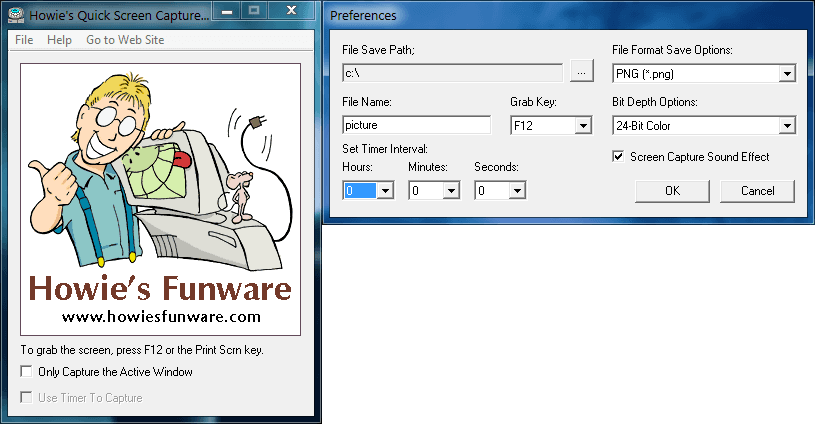
Task: Click the 'Set Timer Interval:' label
Action: (385, 149)
